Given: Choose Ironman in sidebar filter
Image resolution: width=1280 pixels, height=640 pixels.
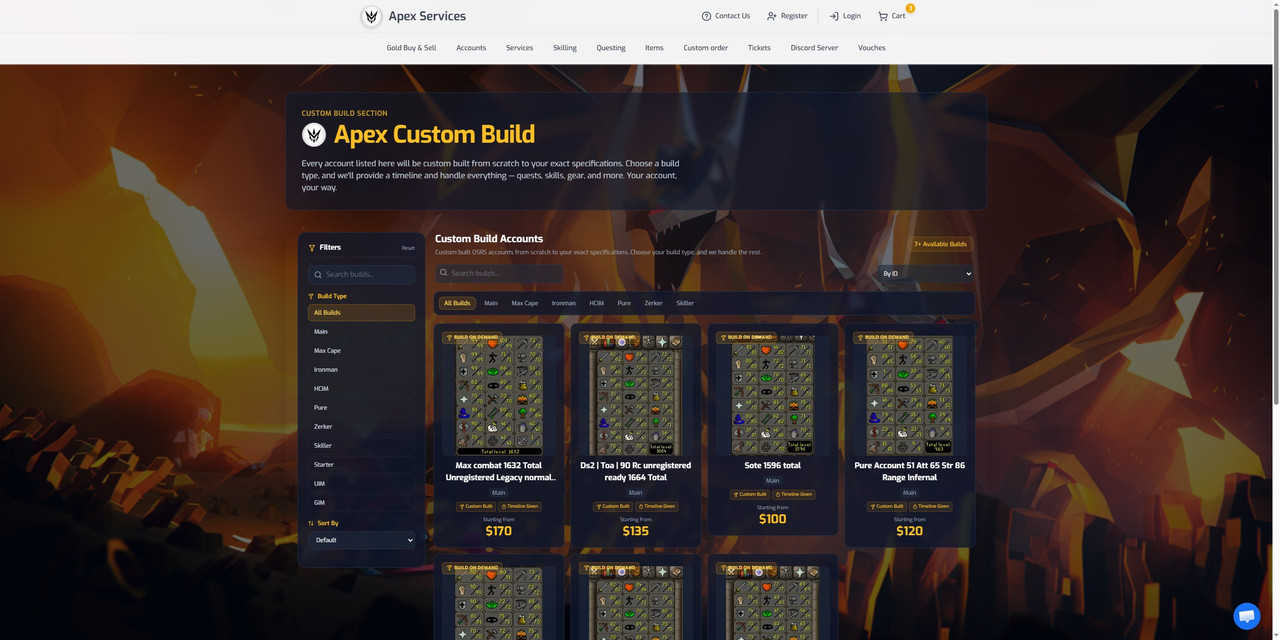Looking at the screenshot, I should tap(361, 370).
